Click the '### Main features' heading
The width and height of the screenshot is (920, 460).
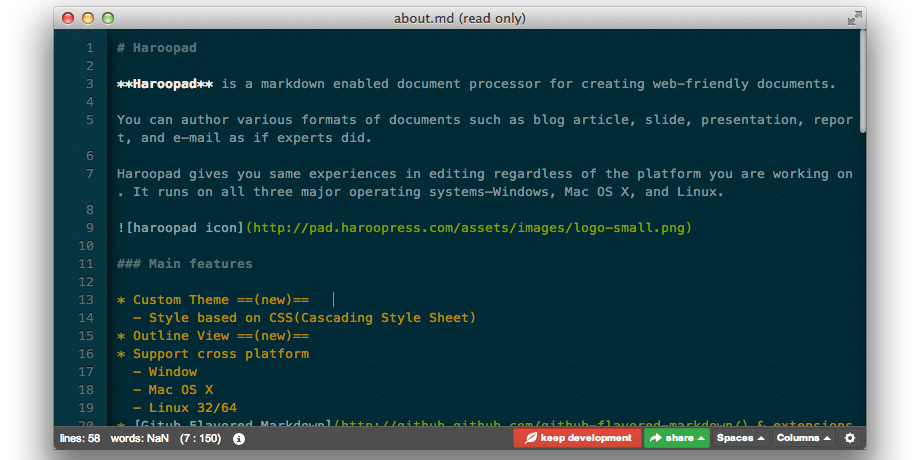pyautogui.click(x=185, y=264)
